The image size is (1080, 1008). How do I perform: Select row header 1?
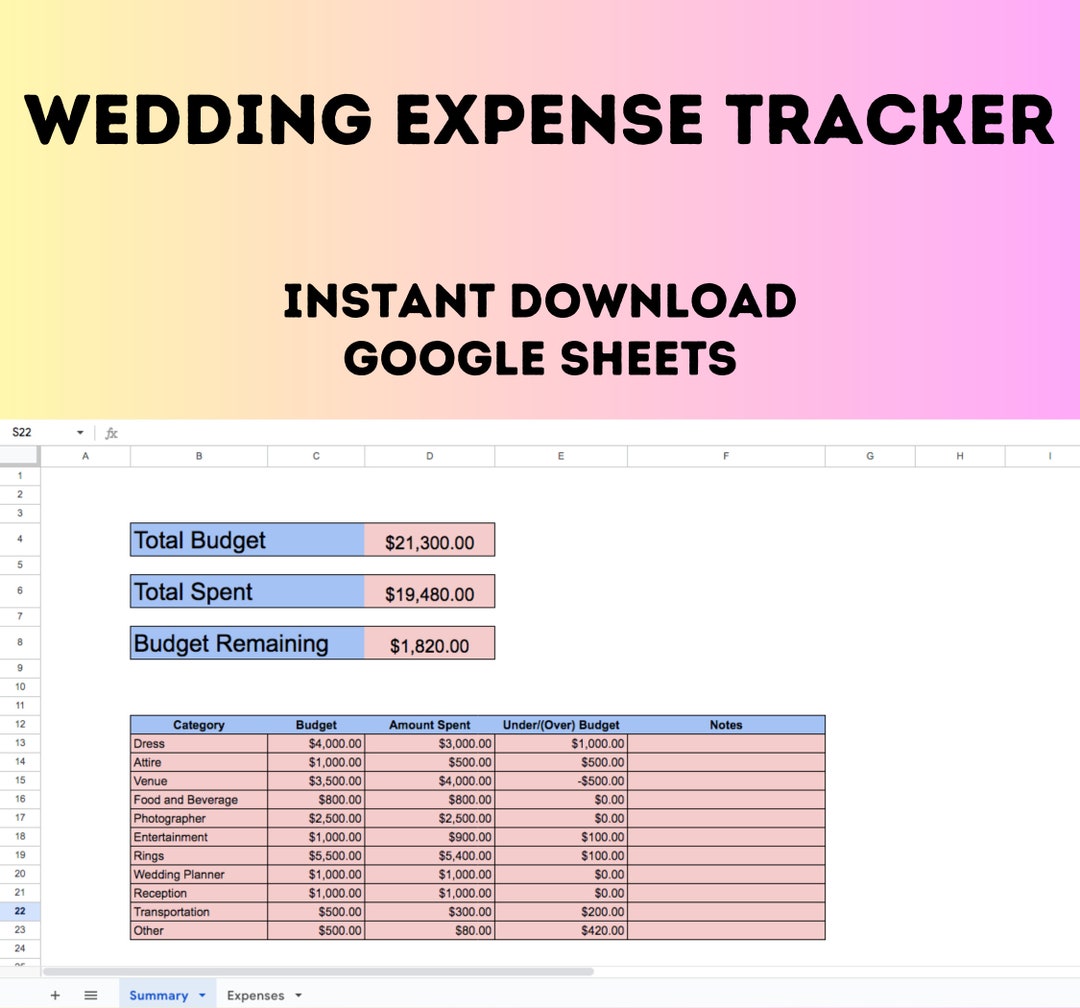[x=20, y=475]
